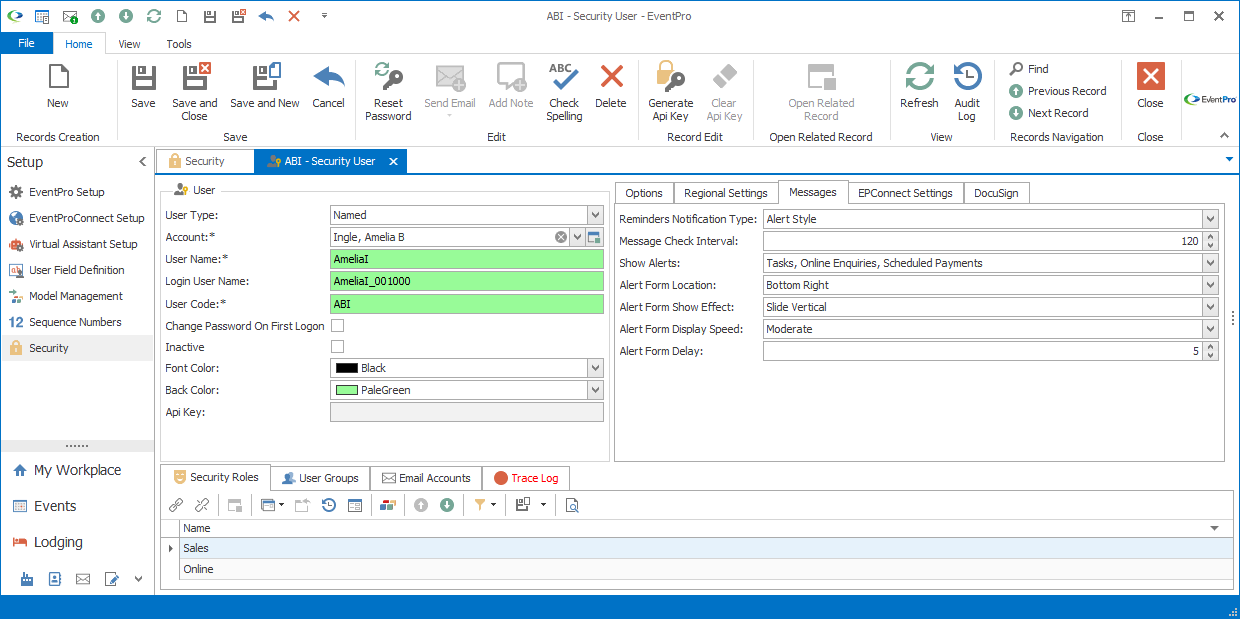Go to Next Record
This screenshot has width=1240, height=619.
pyautogui.click(x=1049, y=113)
